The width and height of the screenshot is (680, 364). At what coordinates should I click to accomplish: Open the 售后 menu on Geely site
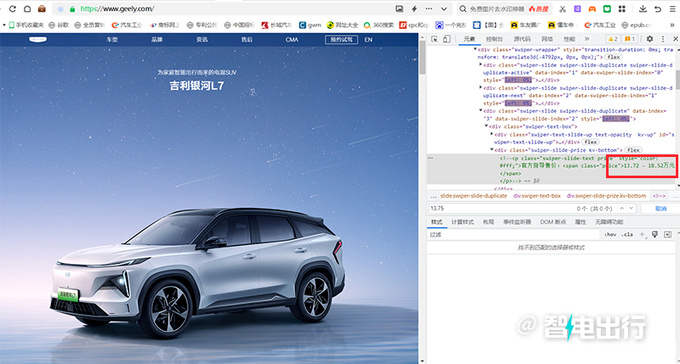point(247,39)
